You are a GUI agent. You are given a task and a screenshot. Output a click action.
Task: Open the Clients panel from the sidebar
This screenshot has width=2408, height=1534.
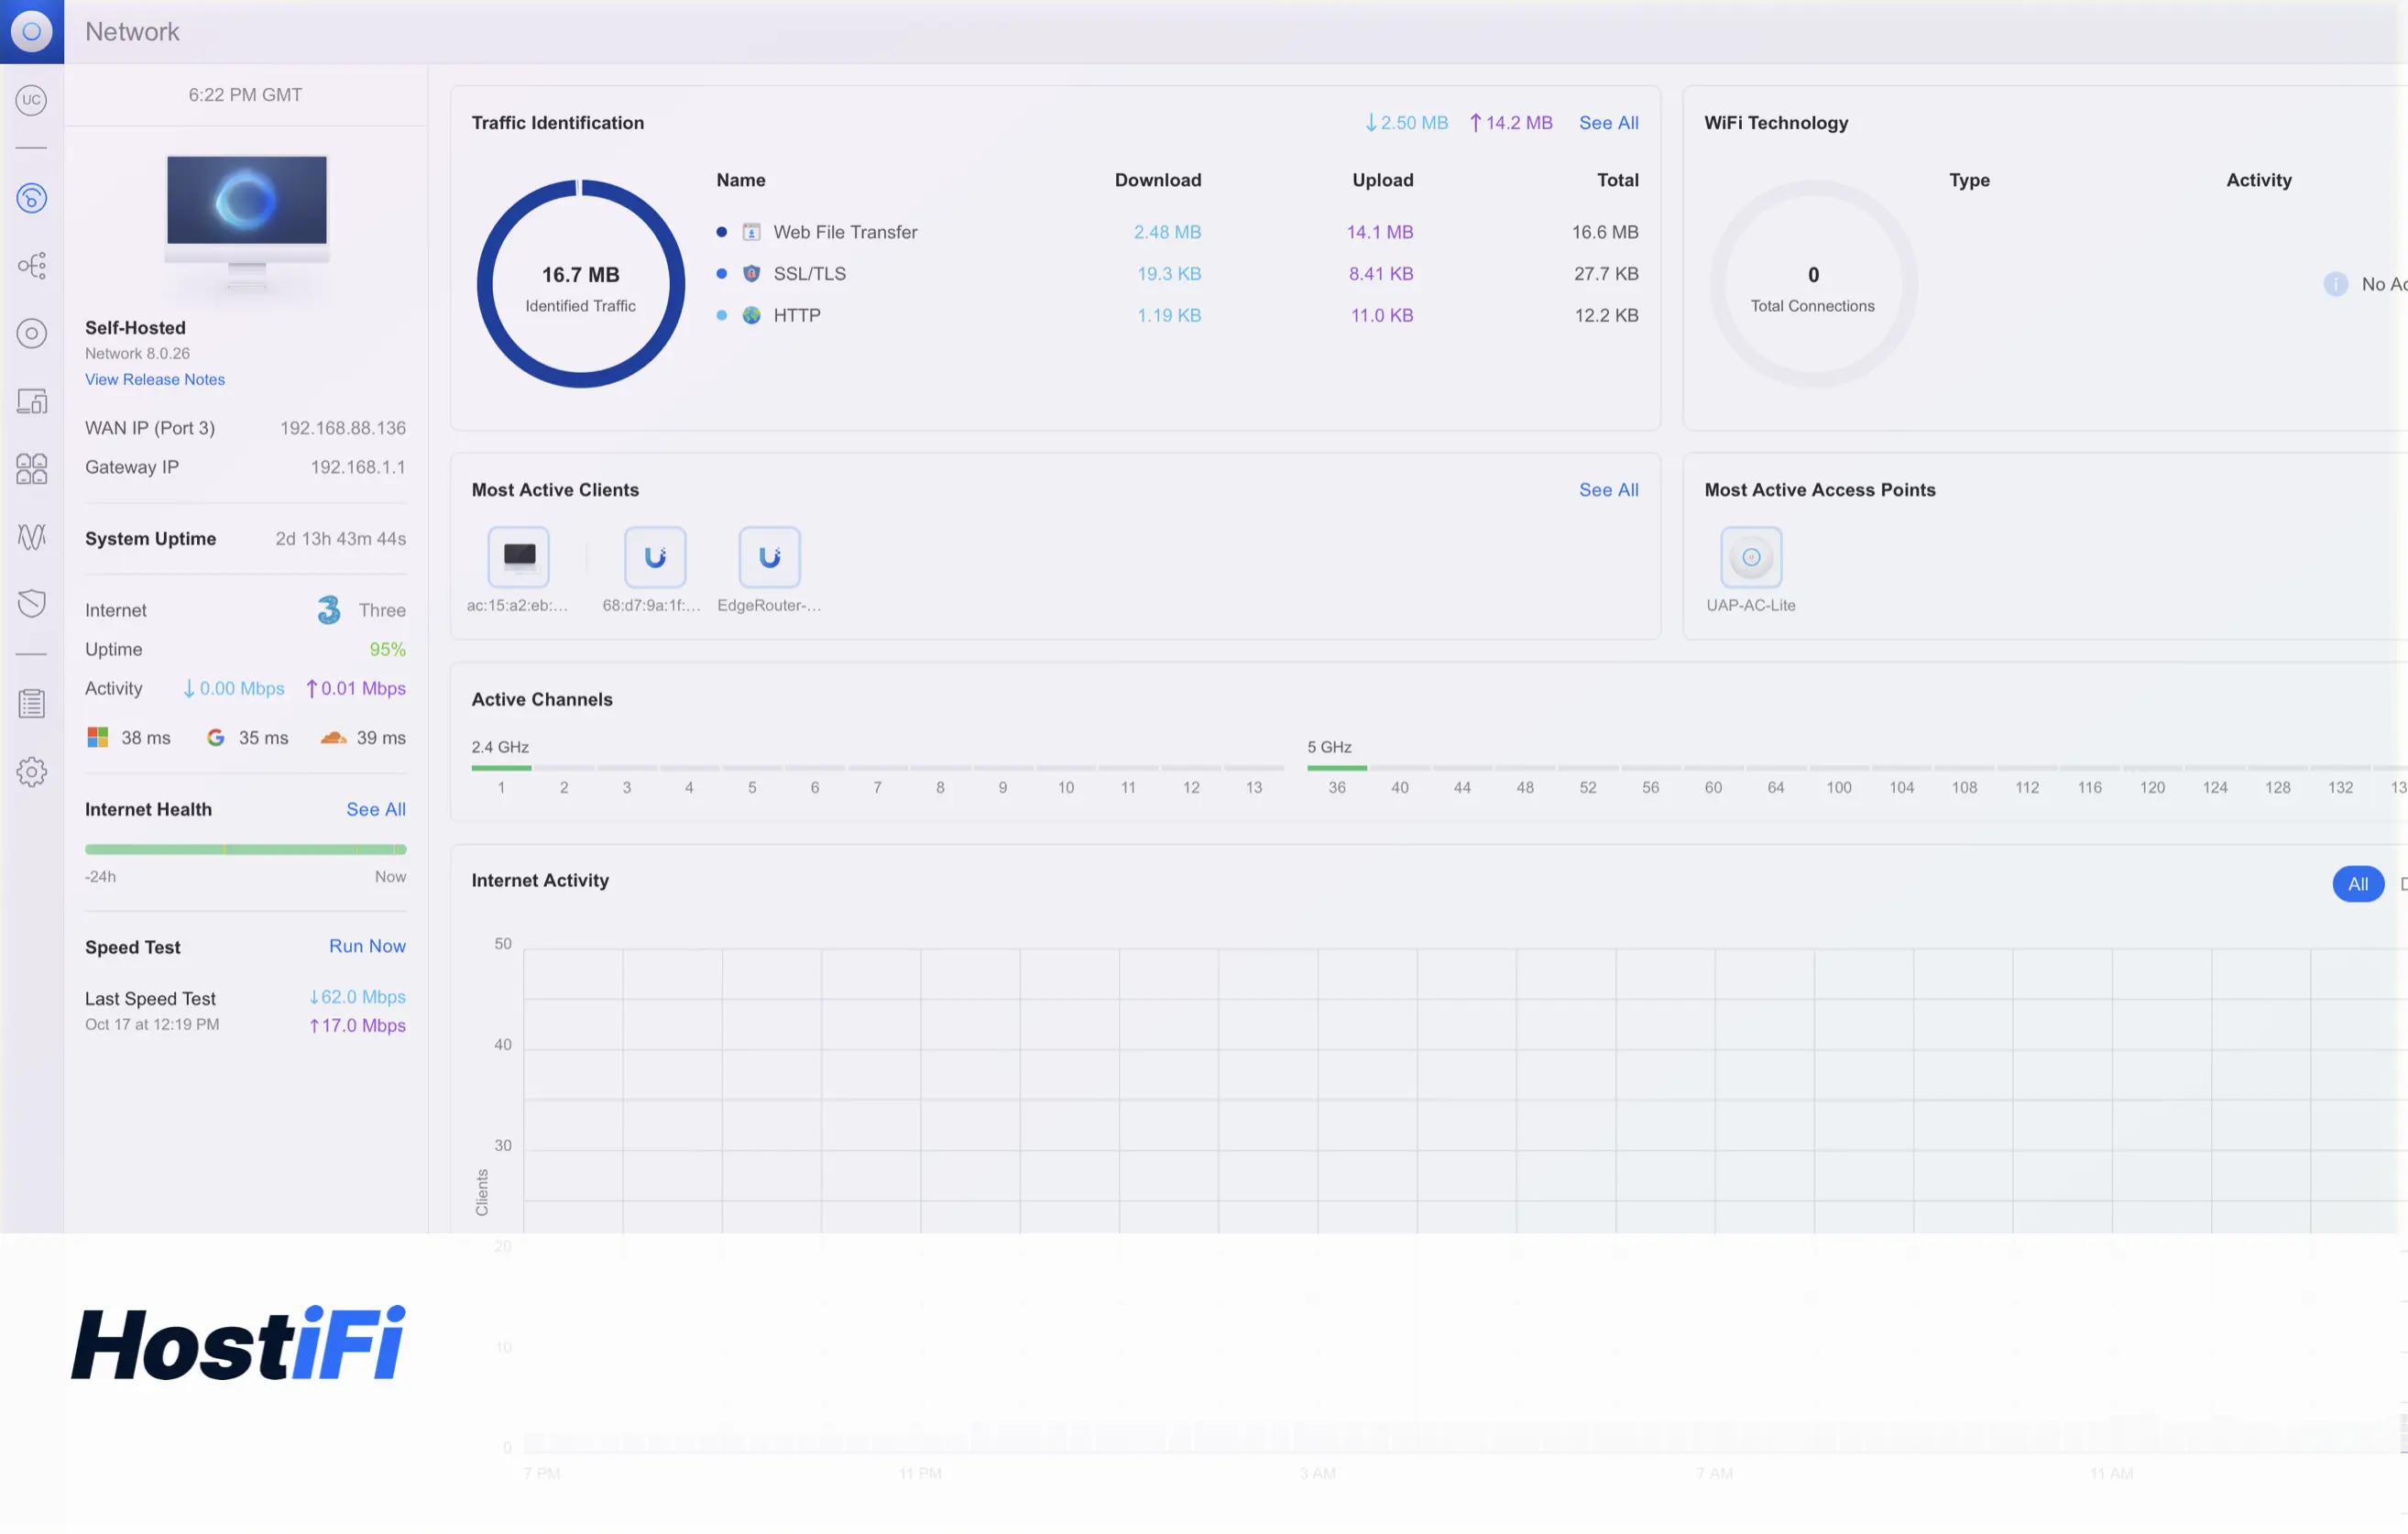click(32, 468)
